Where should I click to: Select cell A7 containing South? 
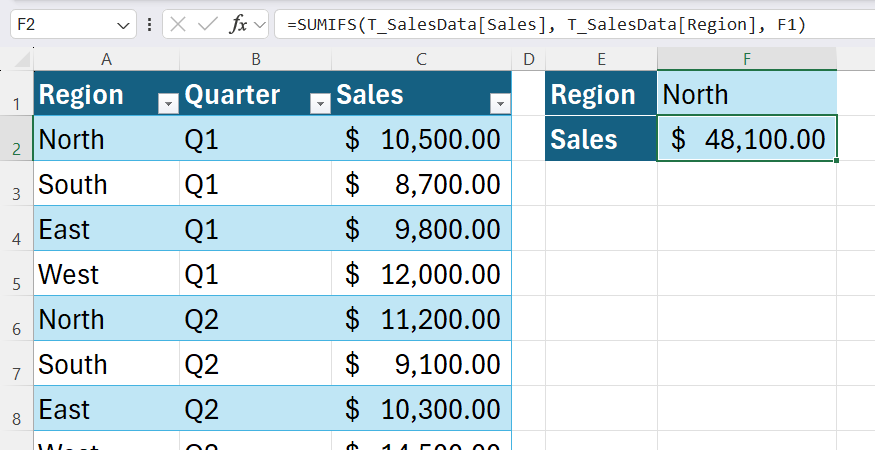107,363
